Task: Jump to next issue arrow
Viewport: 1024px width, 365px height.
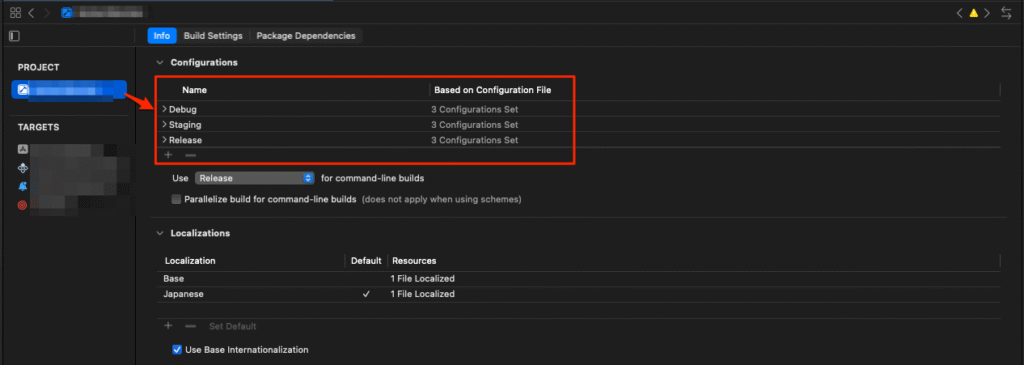Action: pyautogui.click(x=987, y=13)
